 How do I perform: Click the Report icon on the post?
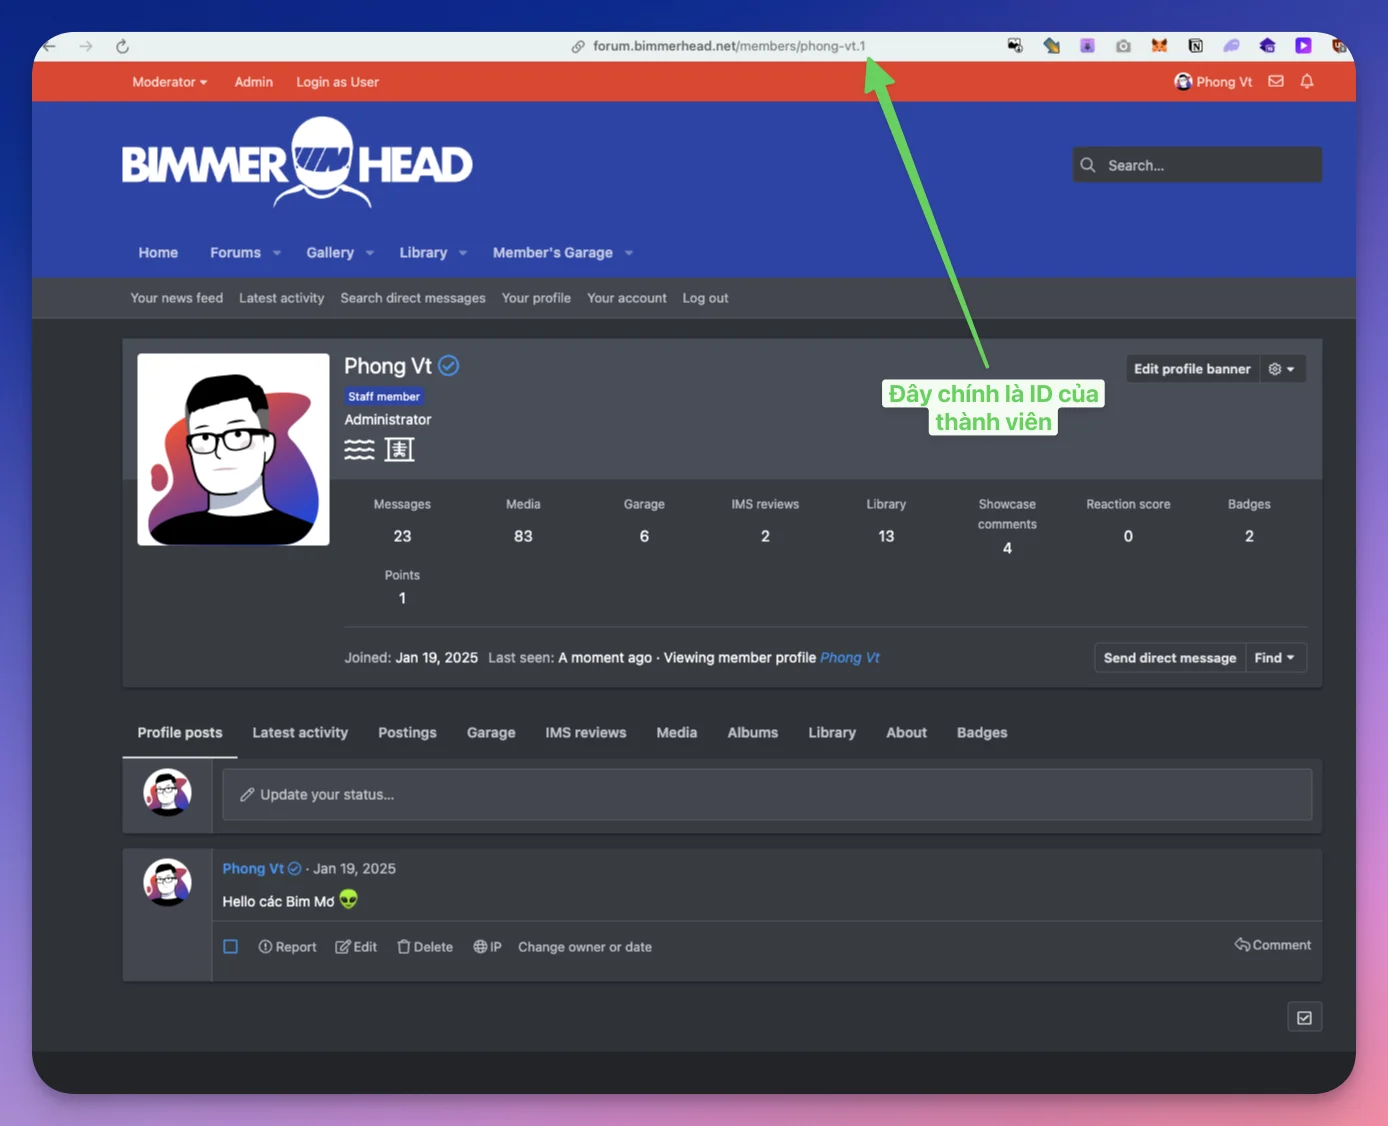265,947
